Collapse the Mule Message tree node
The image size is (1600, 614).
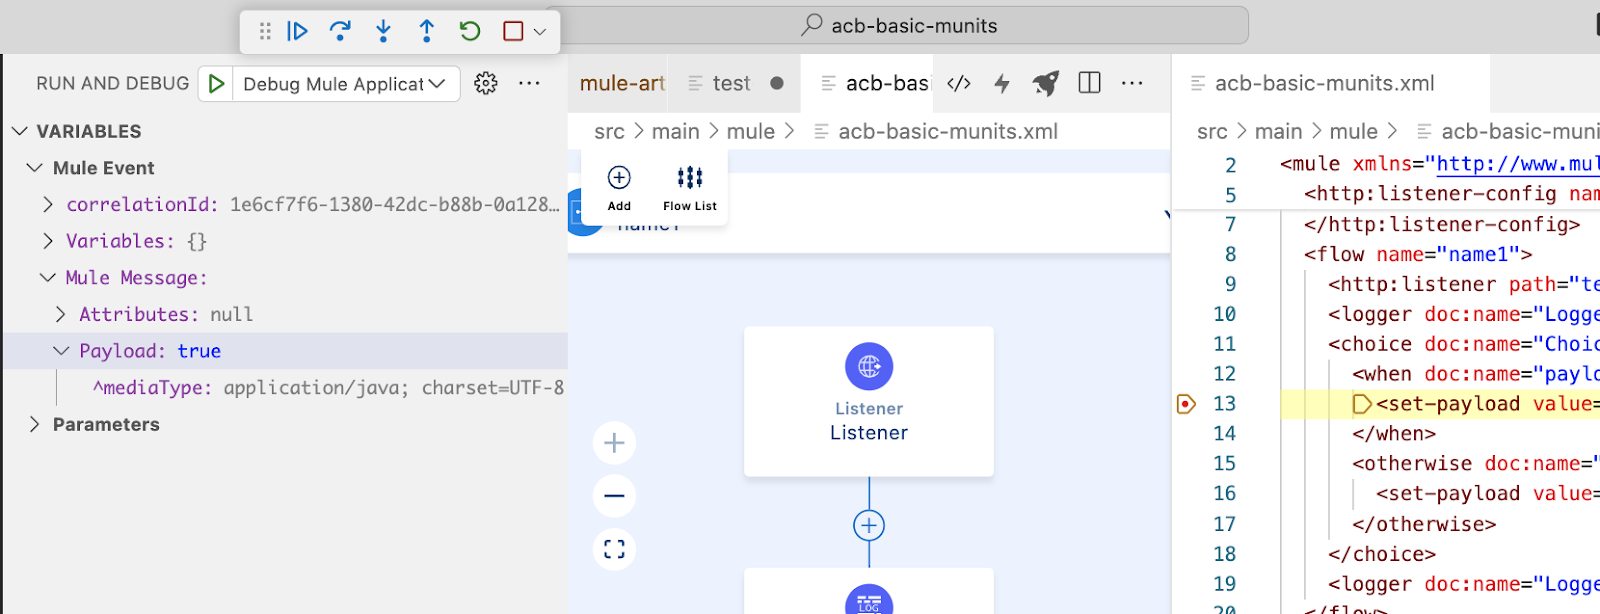(48, 278)
